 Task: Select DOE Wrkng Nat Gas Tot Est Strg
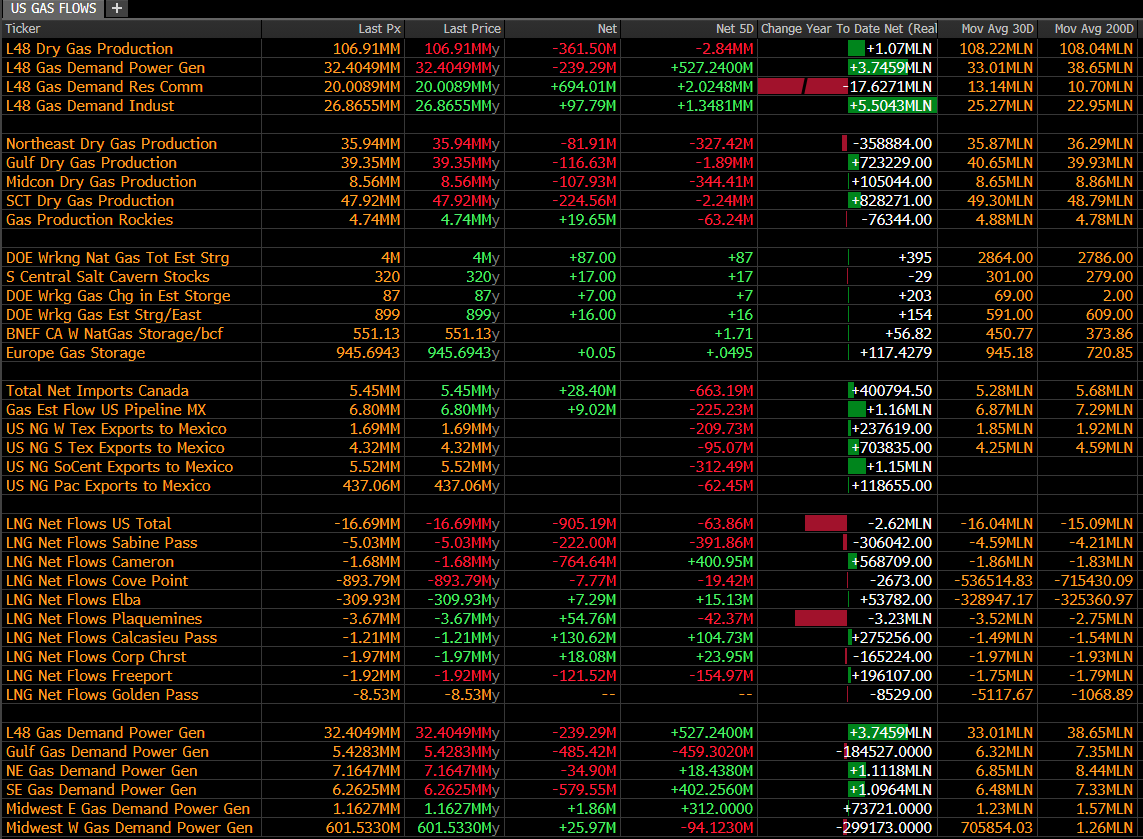point(117,257)
